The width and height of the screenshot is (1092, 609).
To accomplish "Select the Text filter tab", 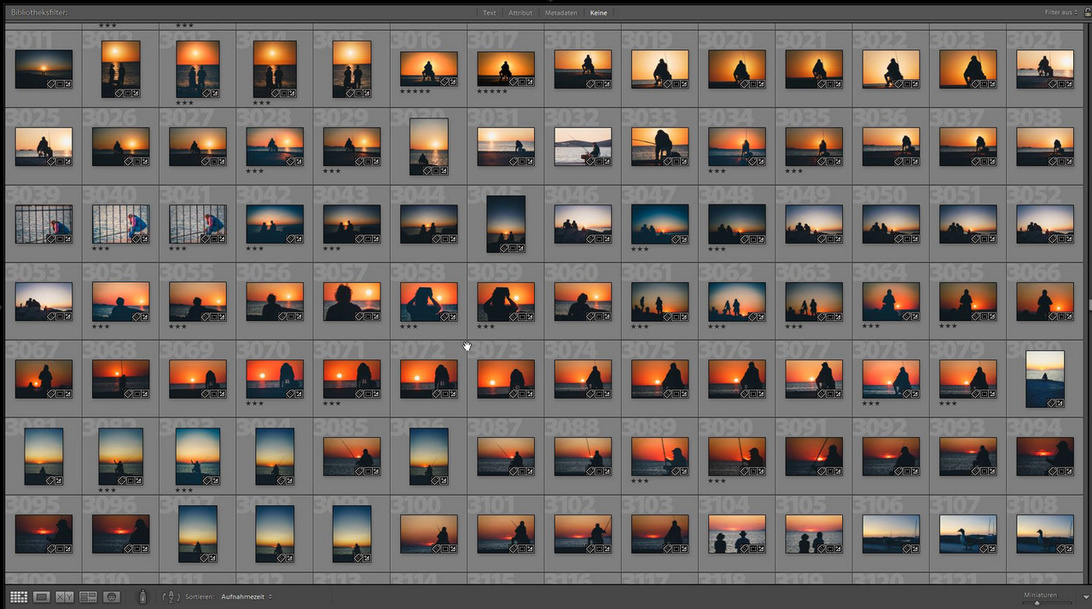I will (489, 13).
